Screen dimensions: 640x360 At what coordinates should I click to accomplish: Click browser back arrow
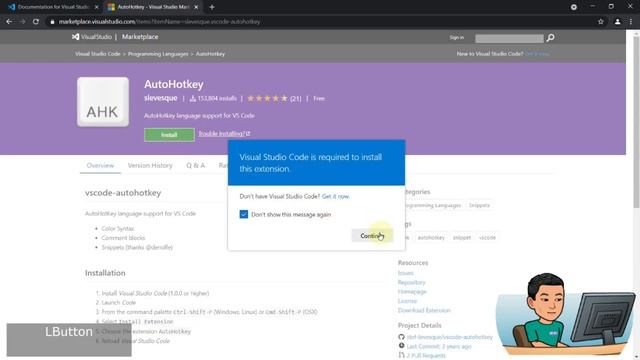pos(9,22)
